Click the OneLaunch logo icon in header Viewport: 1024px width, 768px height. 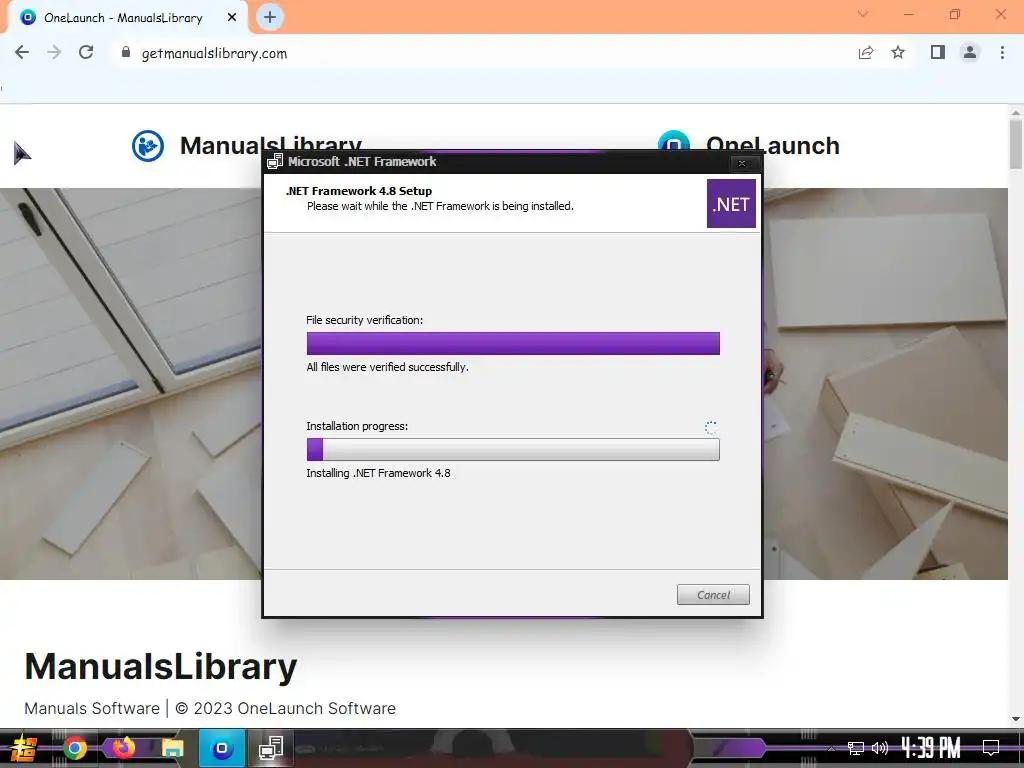(x=673, y=140)
